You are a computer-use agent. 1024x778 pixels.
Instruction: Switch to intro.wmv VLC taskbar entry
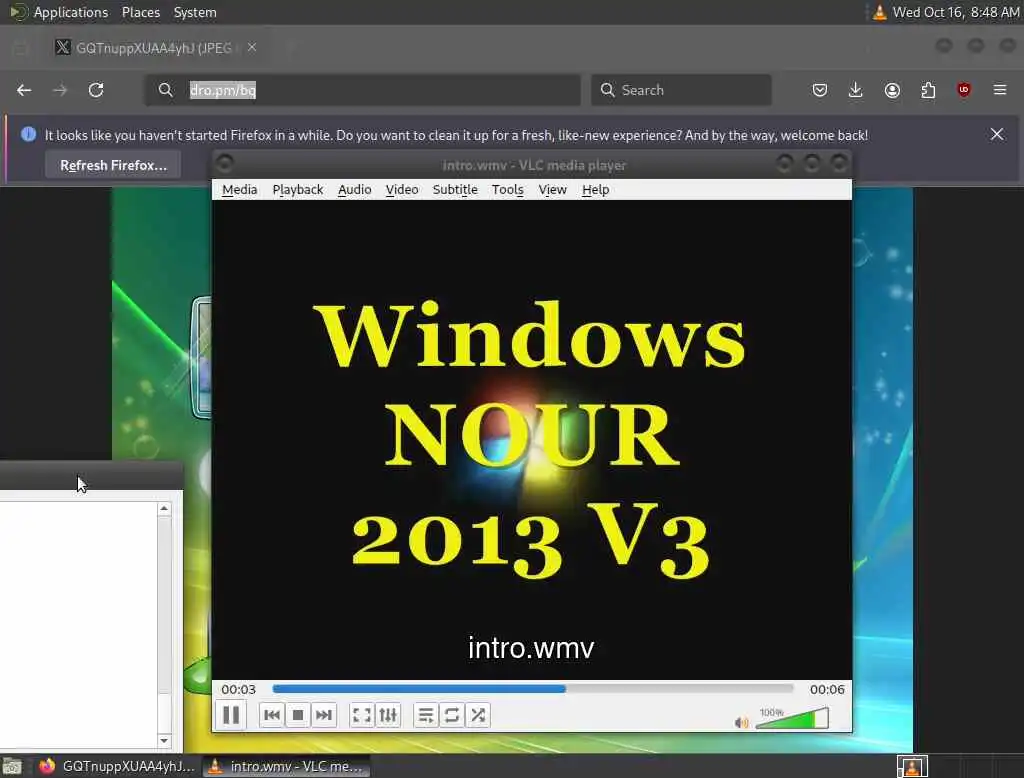(x=287, y=766)
